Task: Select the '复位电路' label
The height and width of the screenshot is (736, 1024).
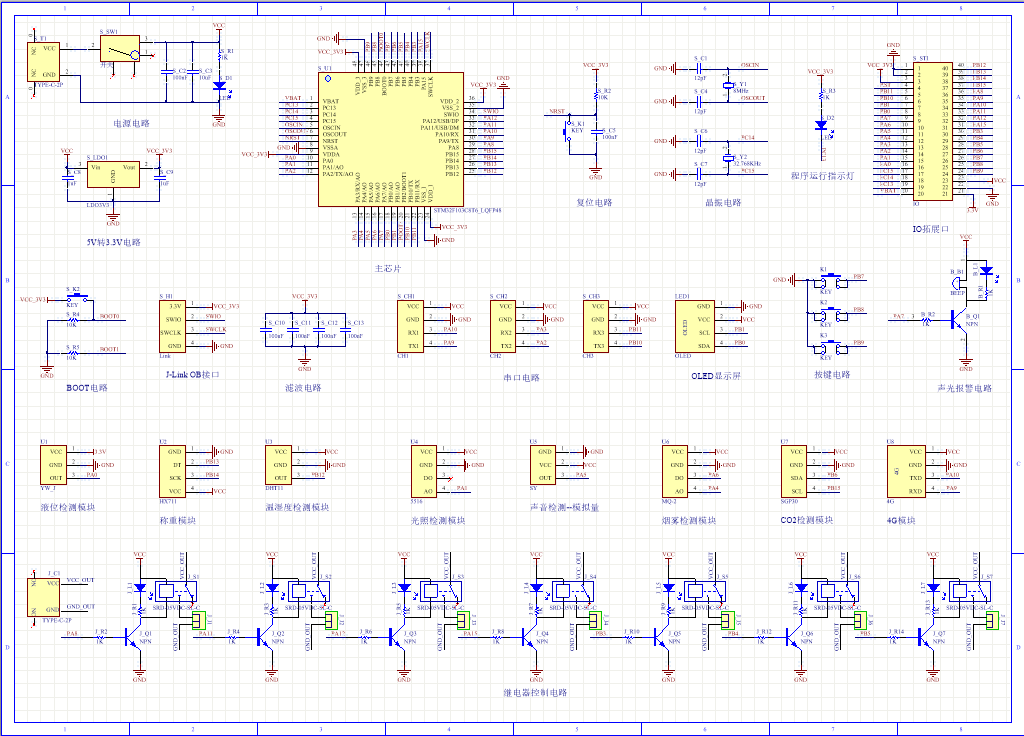Action: [594, 202]
